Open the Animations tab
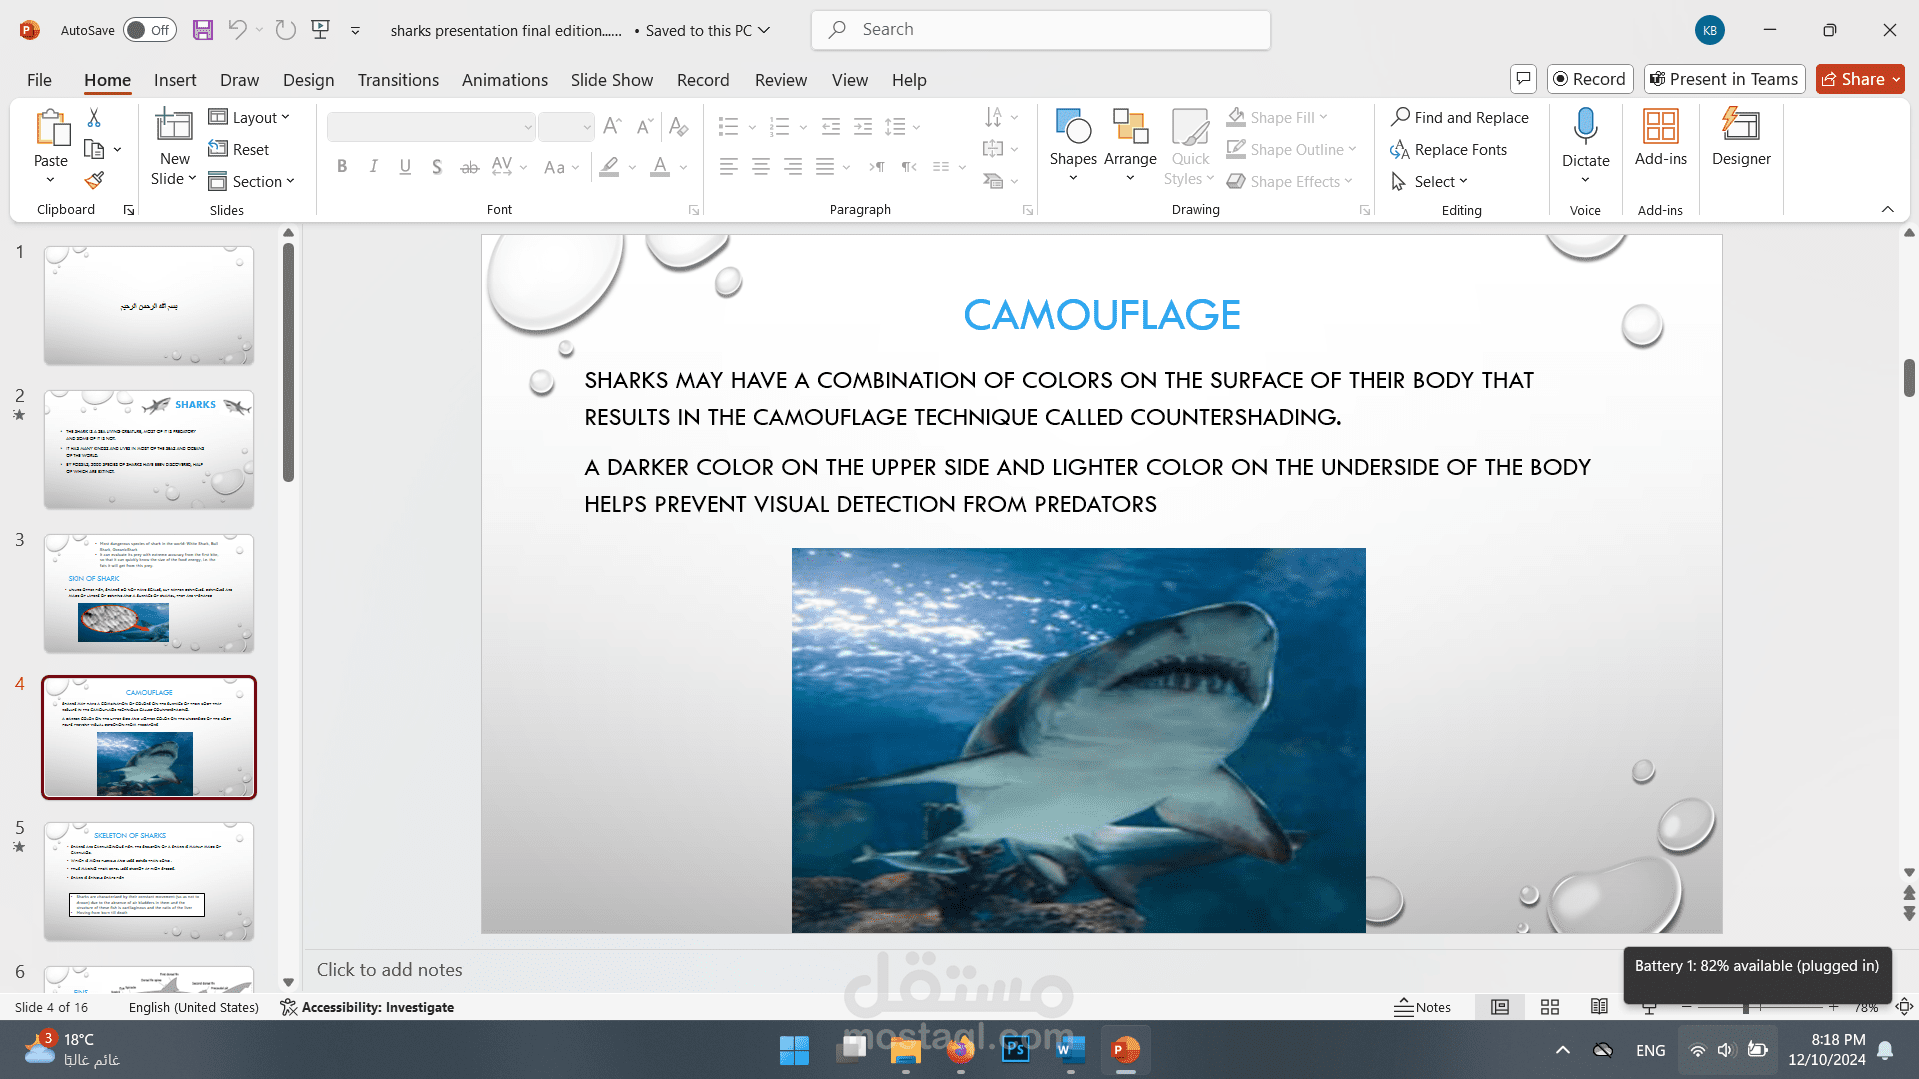Screen dimensions: 1919x1079 pos(504,80)
